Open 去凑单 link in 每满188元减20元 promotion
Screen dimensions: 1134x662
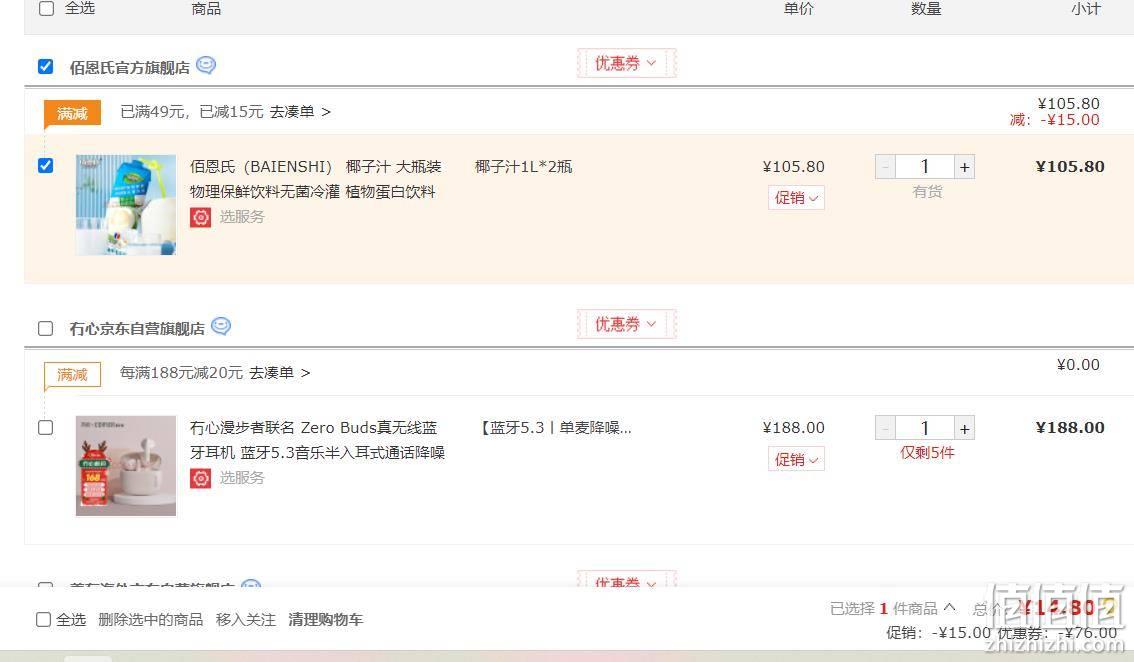pyautogui.click(x=280, y=373)
